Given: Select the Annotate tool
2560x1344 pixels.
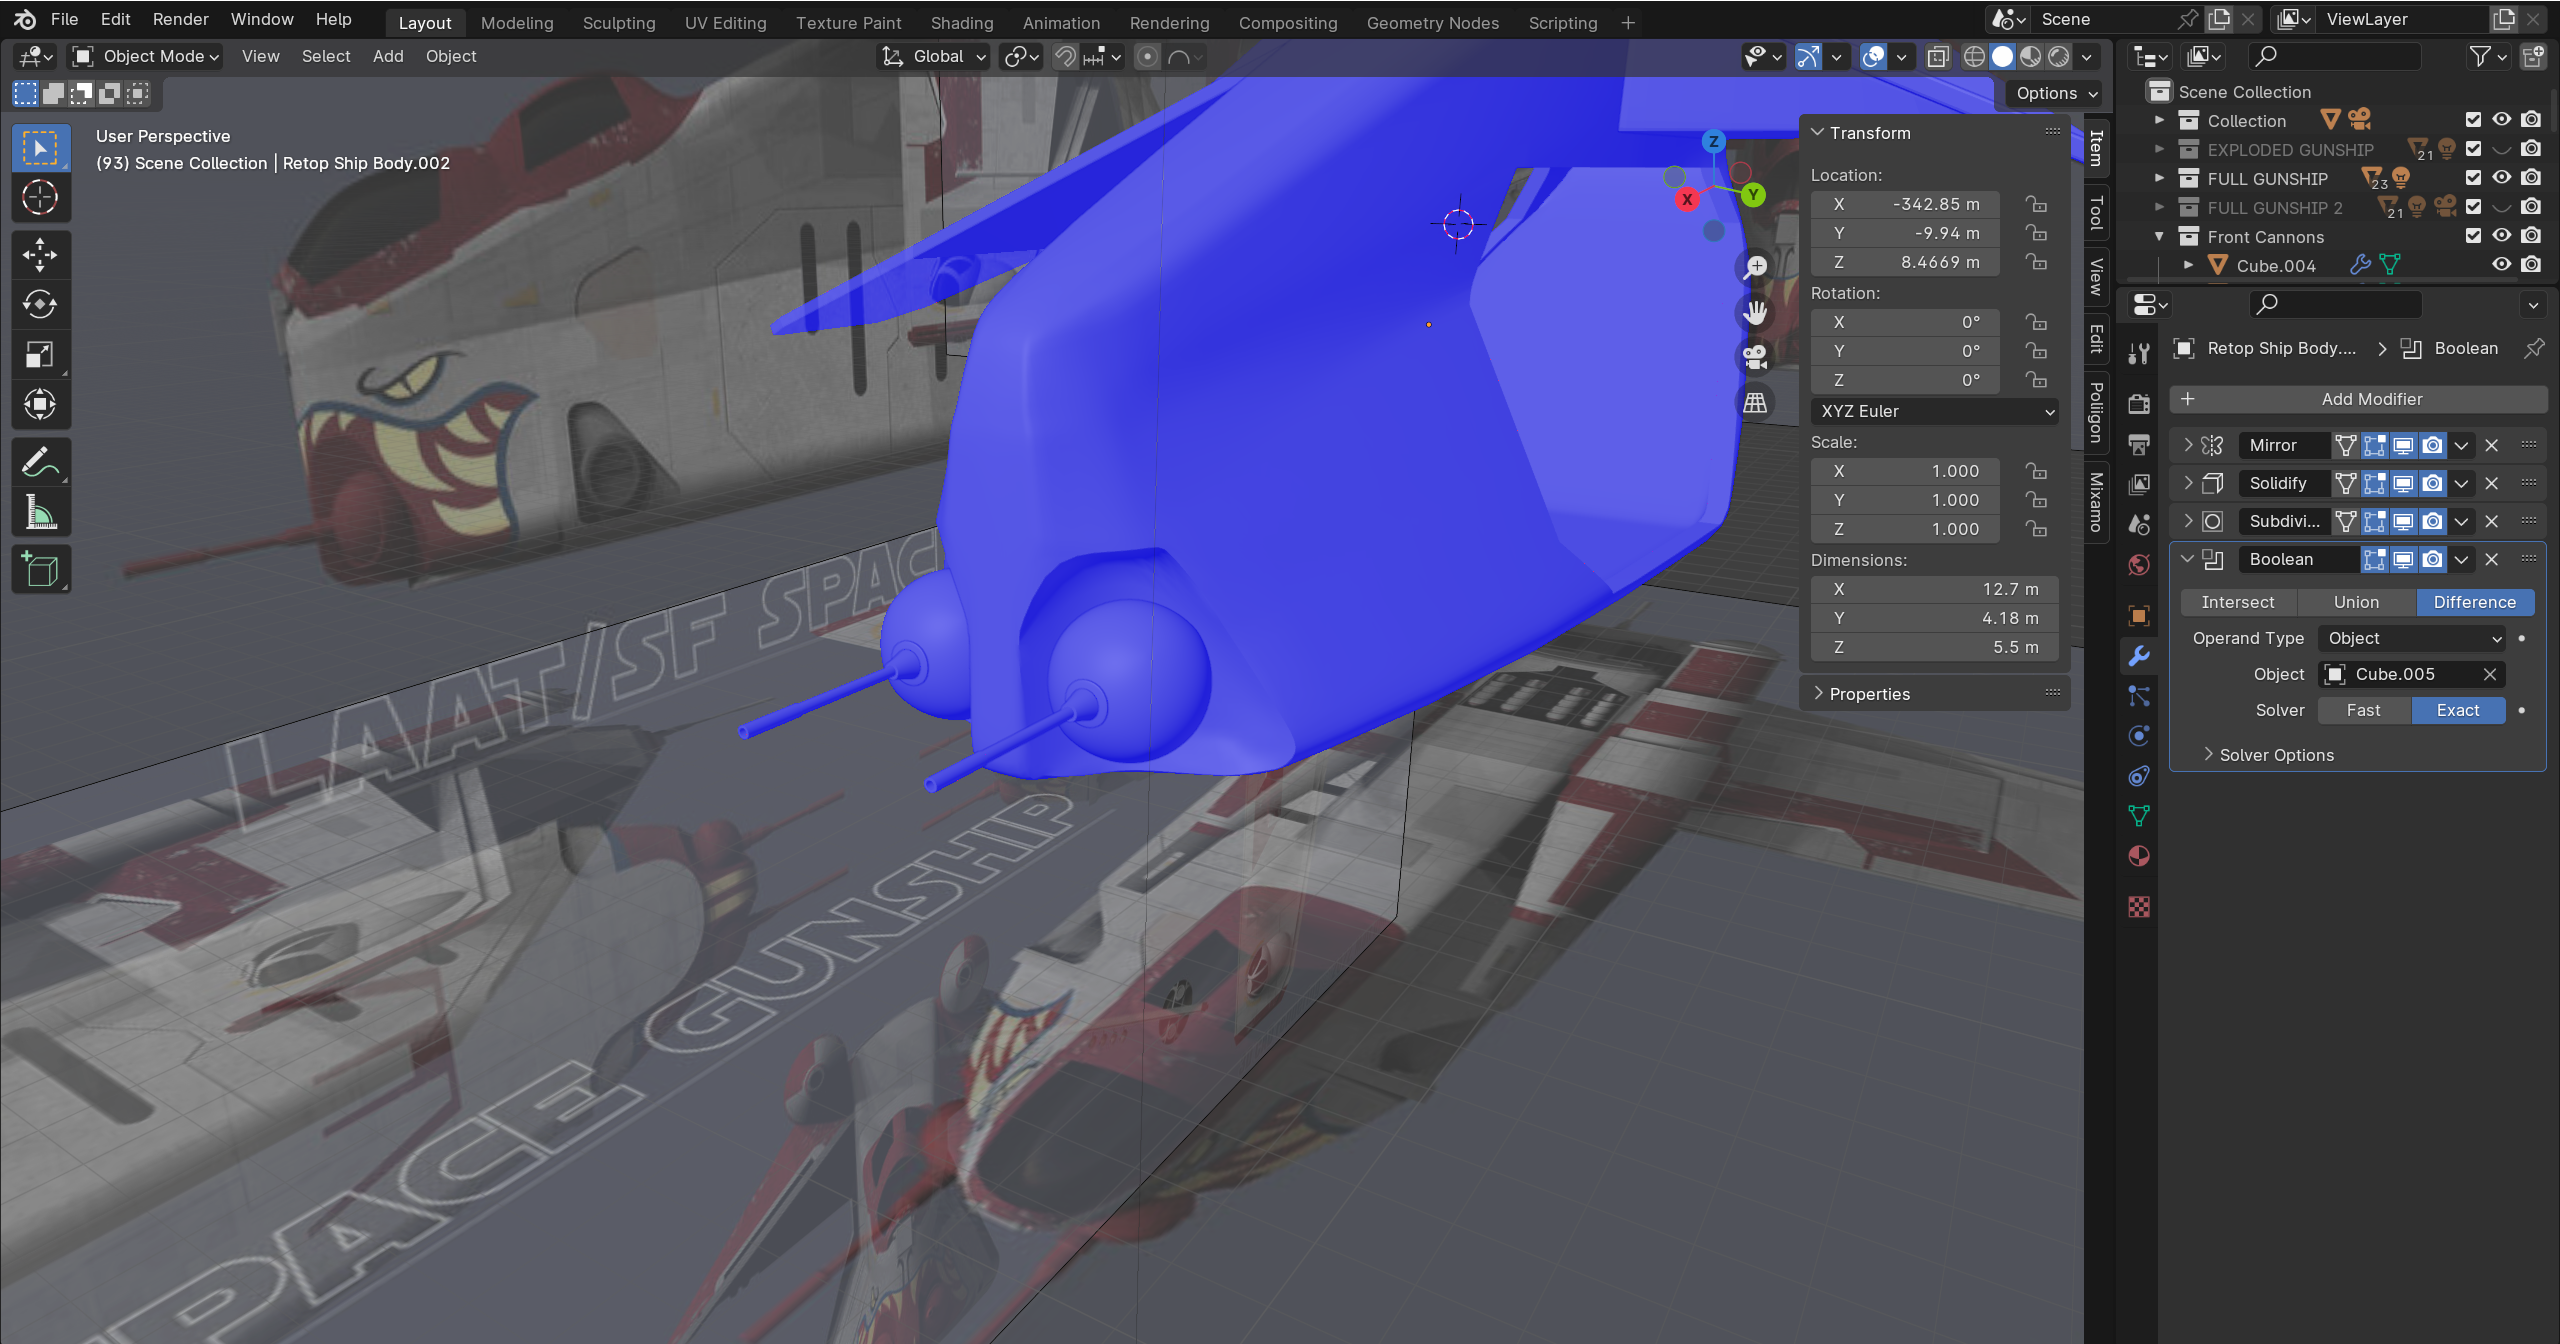Looking at the screenshot, I should pos(41,462).
